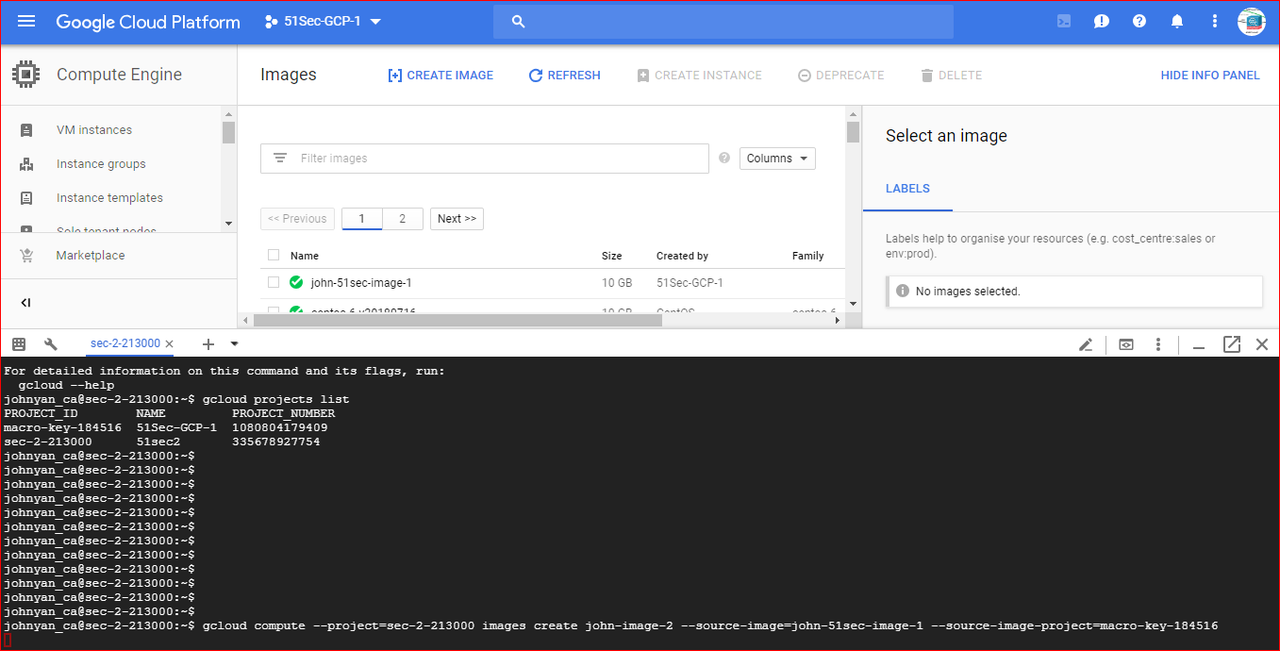Open Instance templates in the sidebar
Image resolution: width=1280 pixels, height=651 pixels.
(110, 198)
